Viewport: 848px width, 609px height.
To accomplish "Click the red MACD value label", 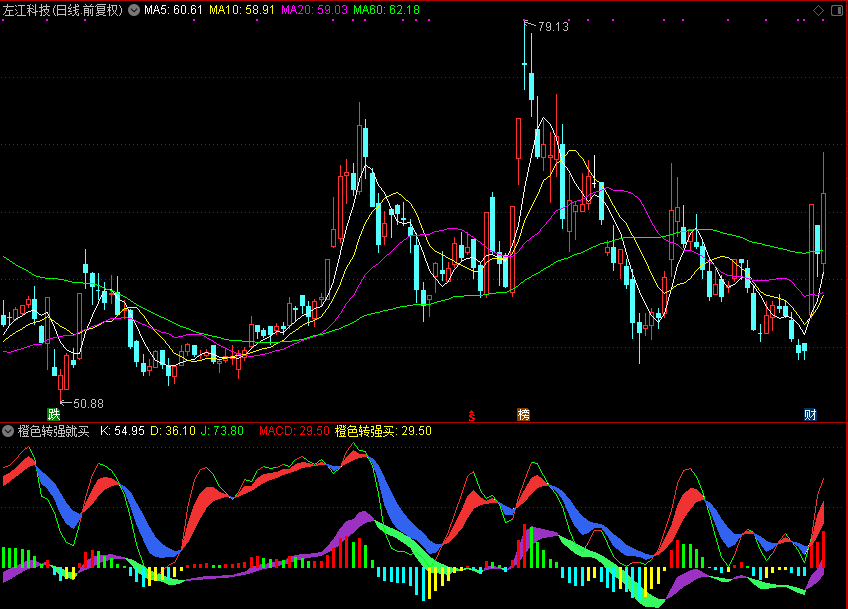I will click(x=294, y=431).
